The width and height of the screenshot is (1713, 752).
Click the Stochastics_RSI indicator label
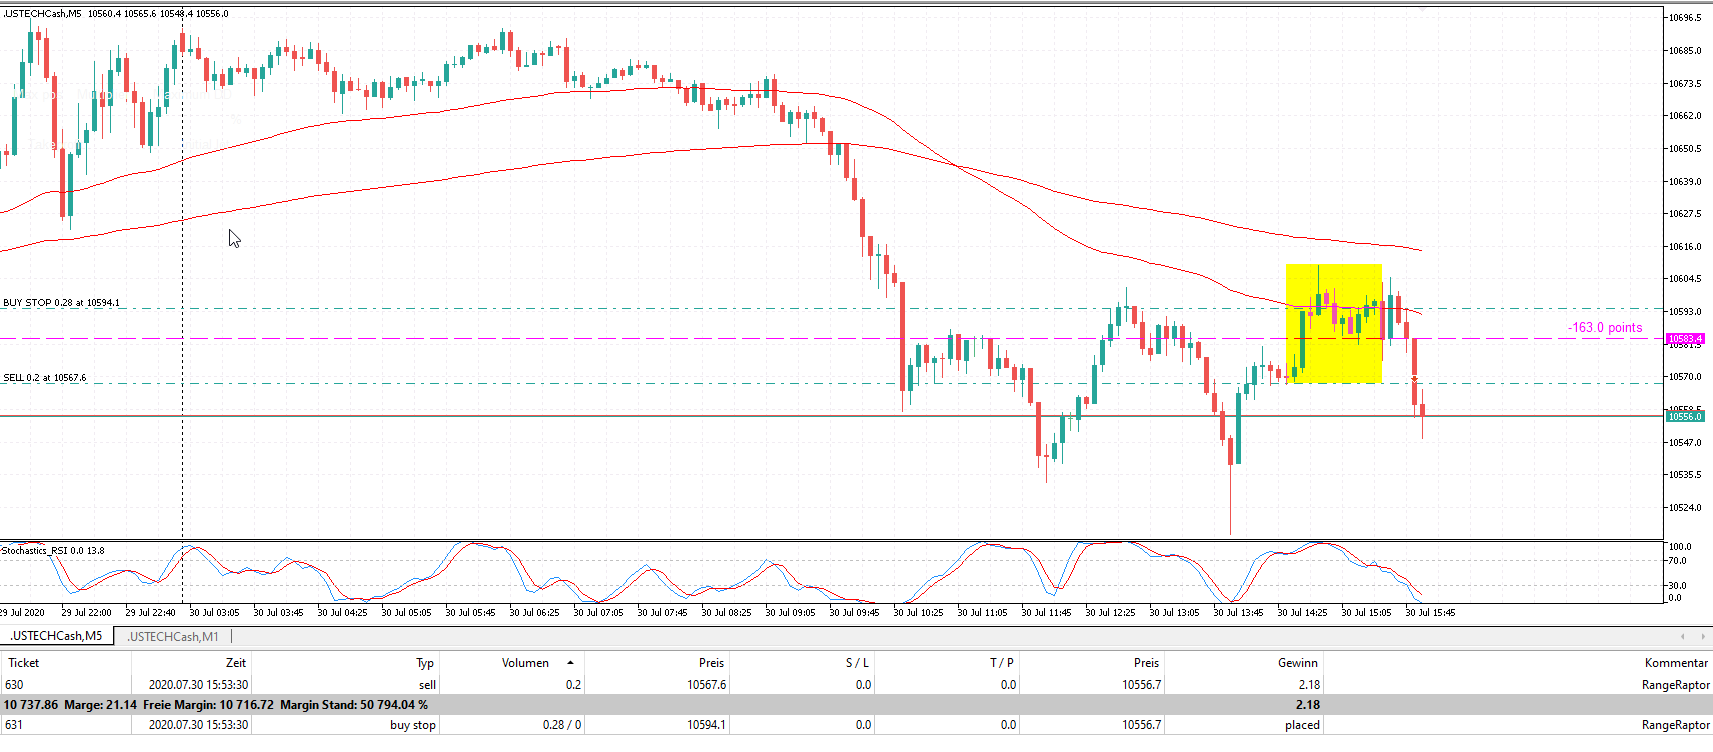[x=52, y=551]
